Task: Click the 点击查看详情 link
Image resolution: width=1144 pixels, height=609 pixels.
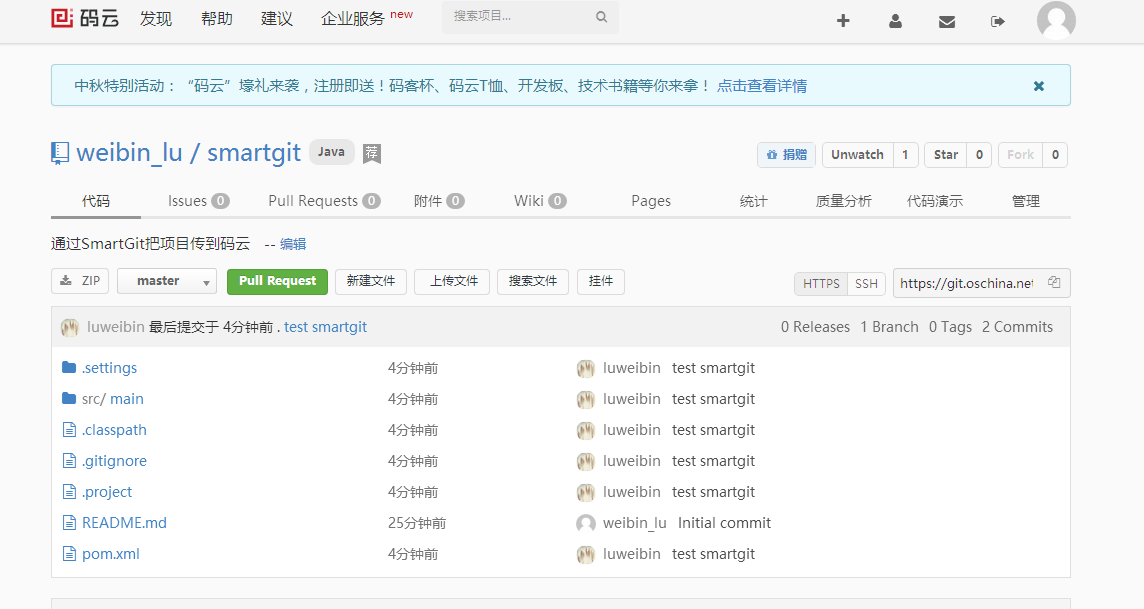Action: [762, 86]
